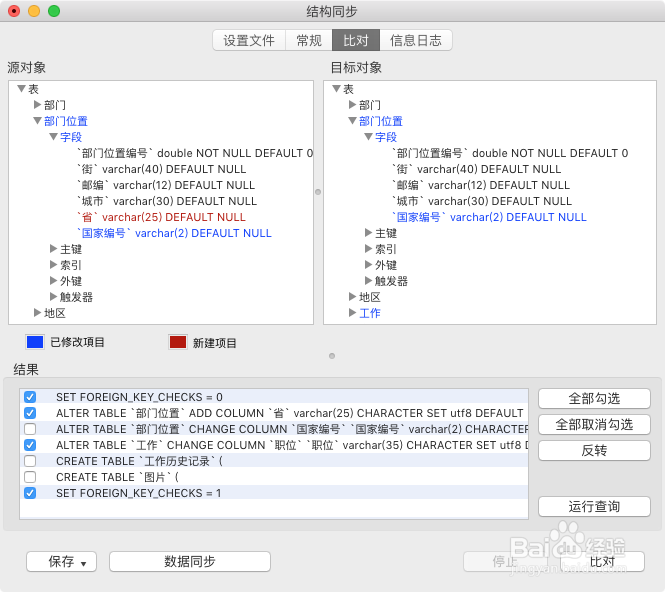The width and height of the screenshot is (665, 592).
Task: Uncheck the ADD COLUMN 省 statement checkbox
Action: 30,413
